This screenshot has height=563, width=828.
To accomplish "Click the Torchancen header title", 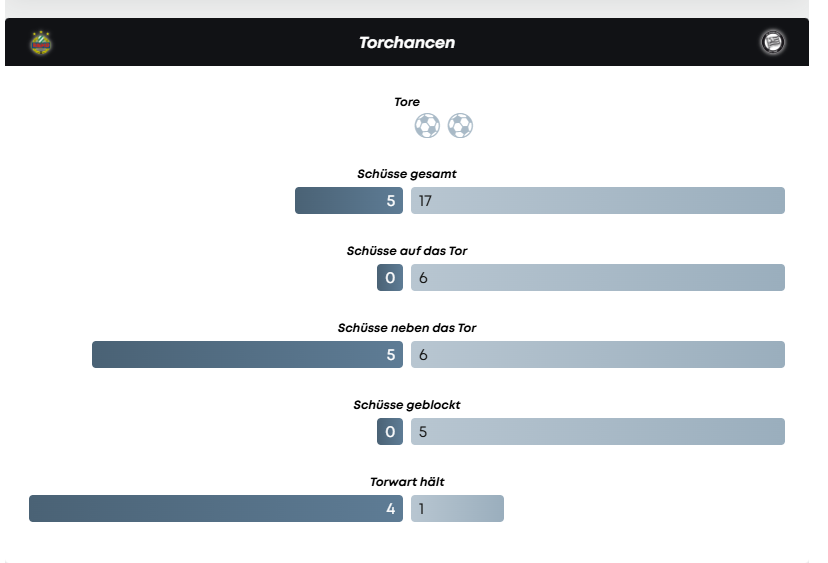I will (x=407, y=43).
